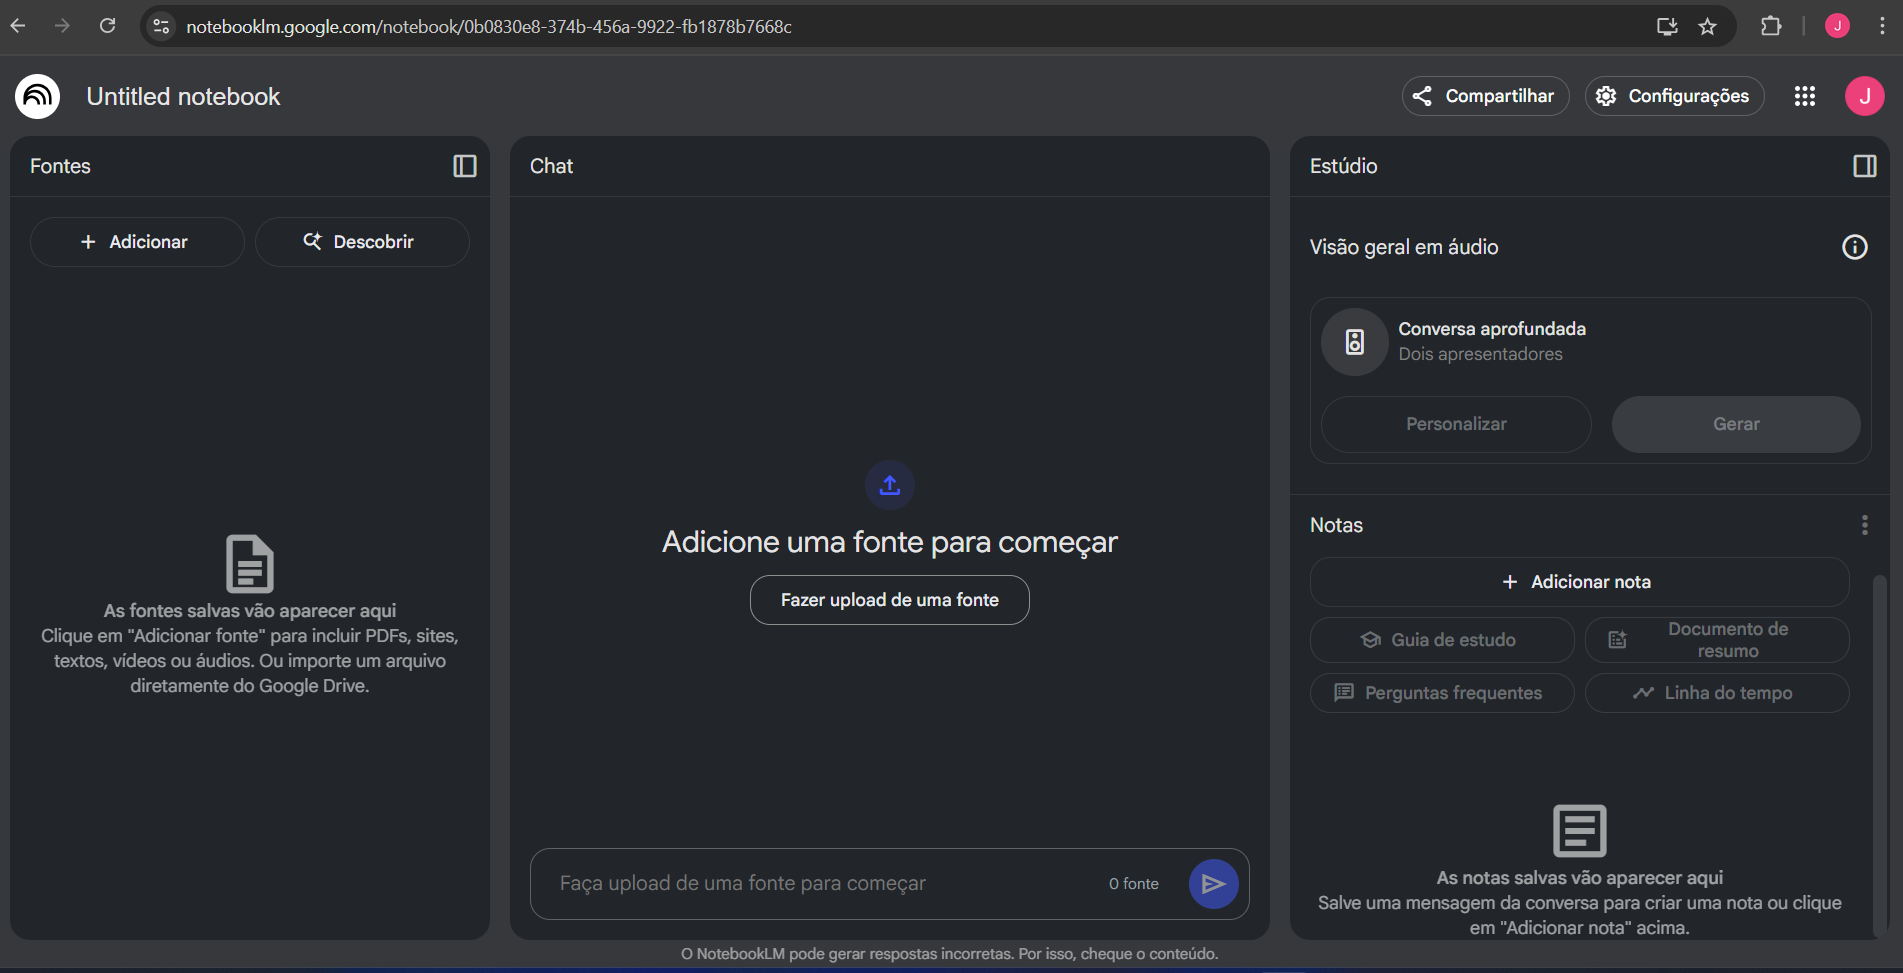
Task: Reload the page
Action: [108, 26]
